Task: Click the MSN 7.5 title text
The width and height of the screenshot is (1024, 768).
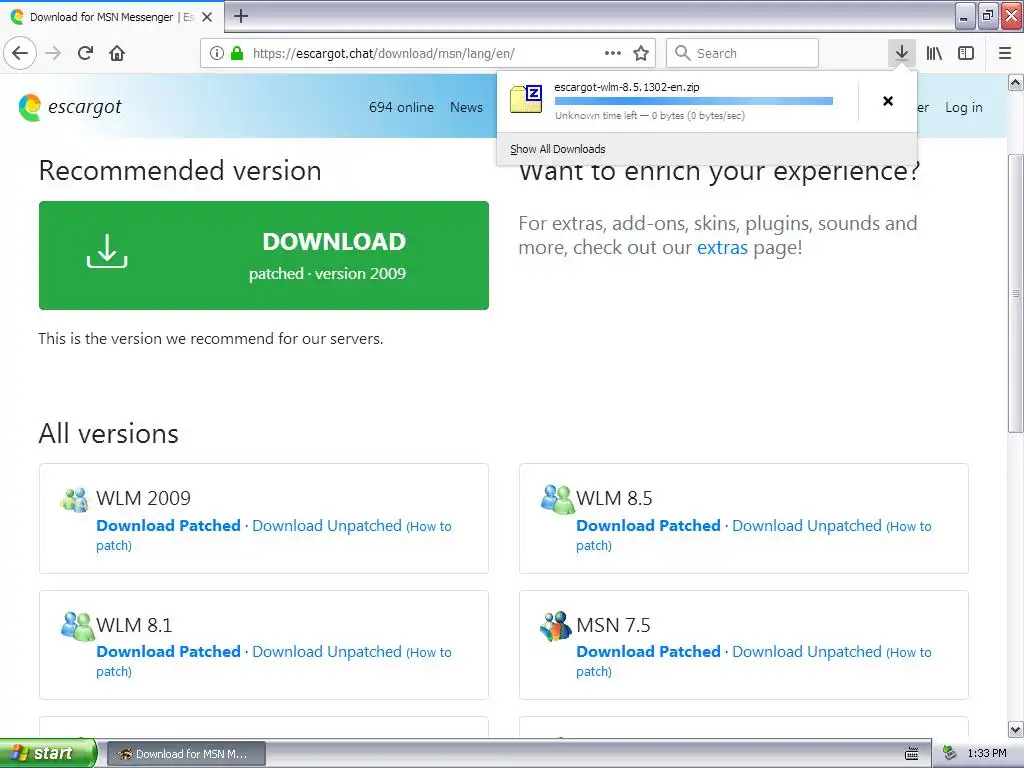Action: click(x=613, y=625)
